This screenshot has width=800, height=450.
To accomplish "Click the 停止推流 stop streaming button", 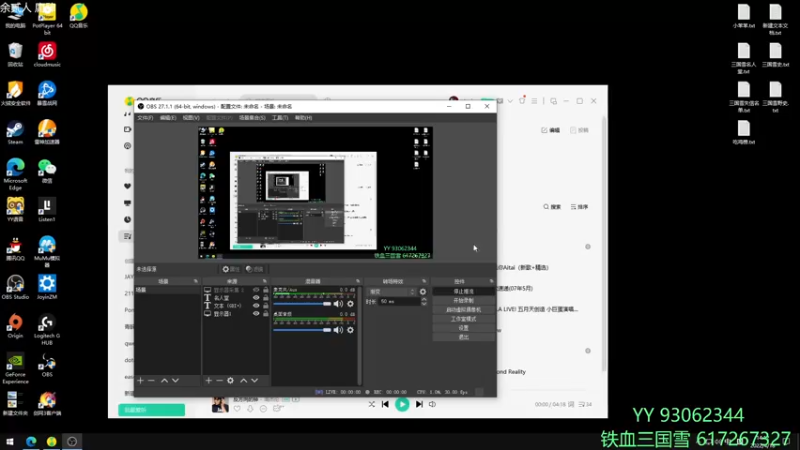I will (463, 291).
